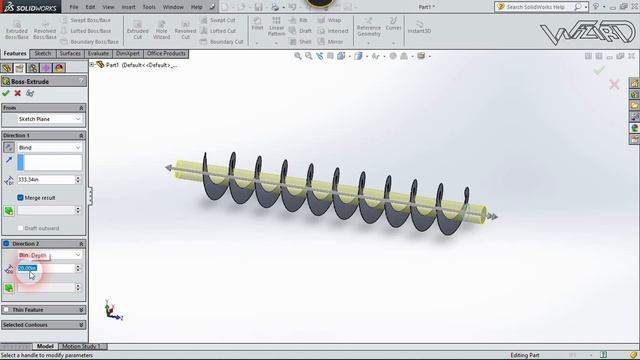This screenshot has height=360, width=640.
Task: Turn on draft in Direction 1
Action: [x=9, y=211]
